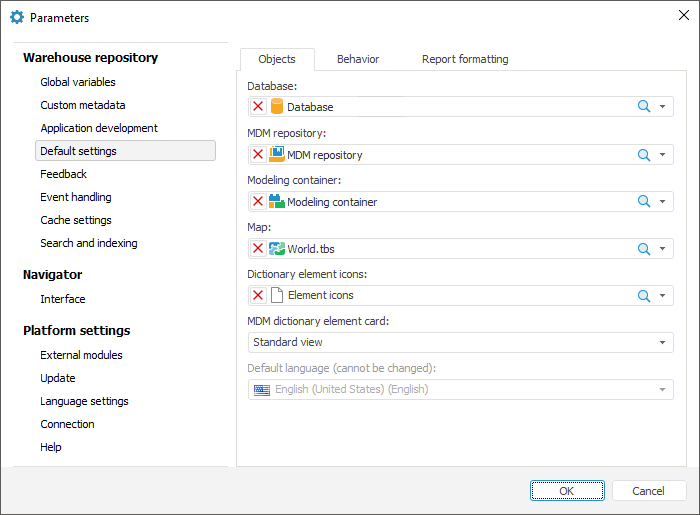This screenshot has height=515, width=700.
Task: Open the Report formatting tab
Action: 465,59
